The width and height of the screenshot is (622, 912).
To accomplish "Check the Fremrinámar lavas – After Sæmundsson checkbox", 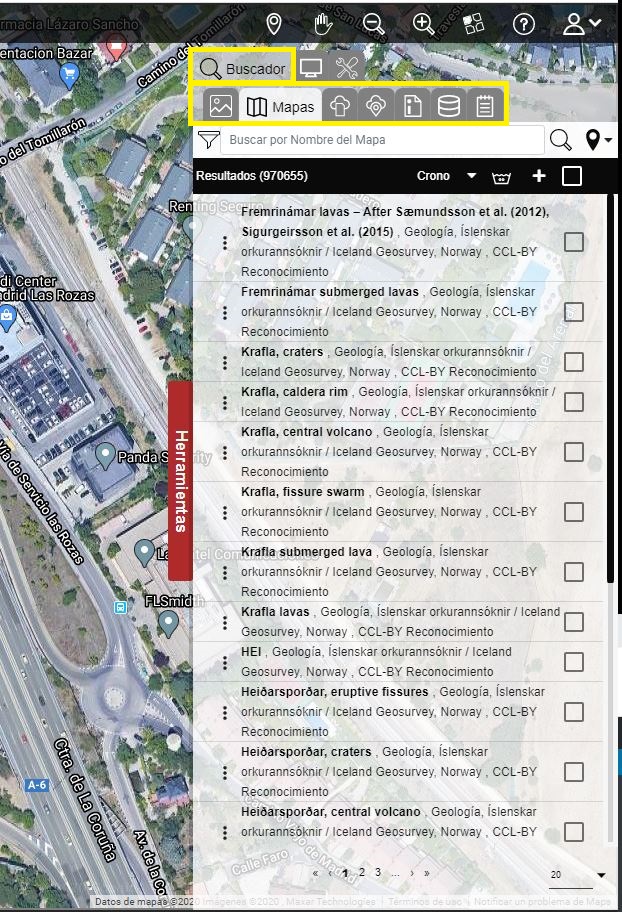I will [x=574, y=242].
